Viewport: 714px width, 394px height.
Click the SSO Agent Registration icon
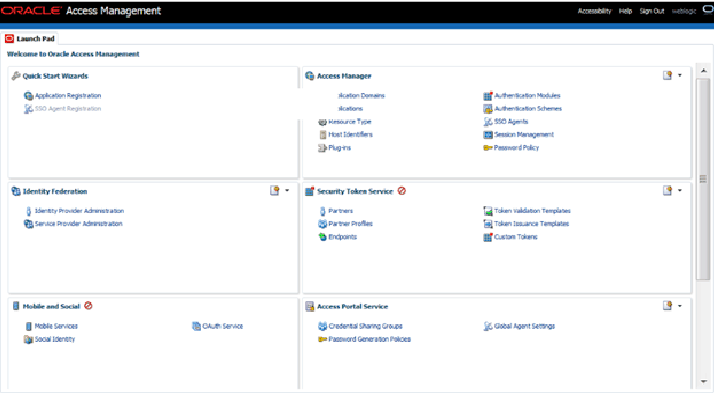click(28, 109)
